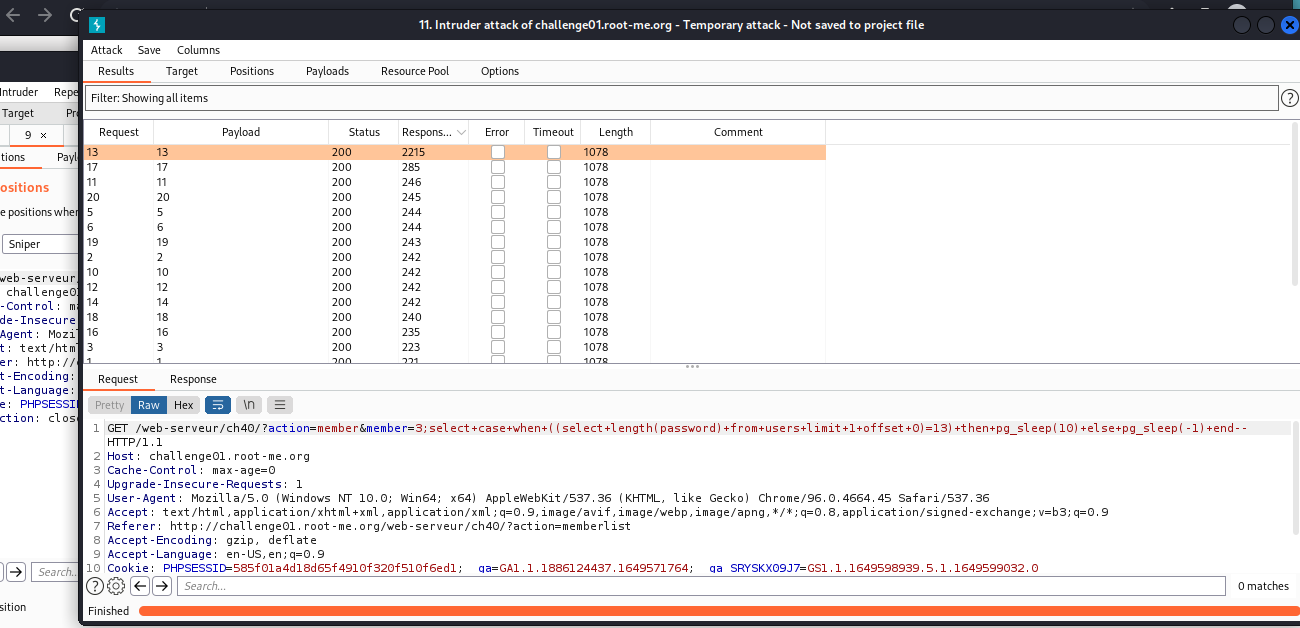Sort results by Status column header

364,132
